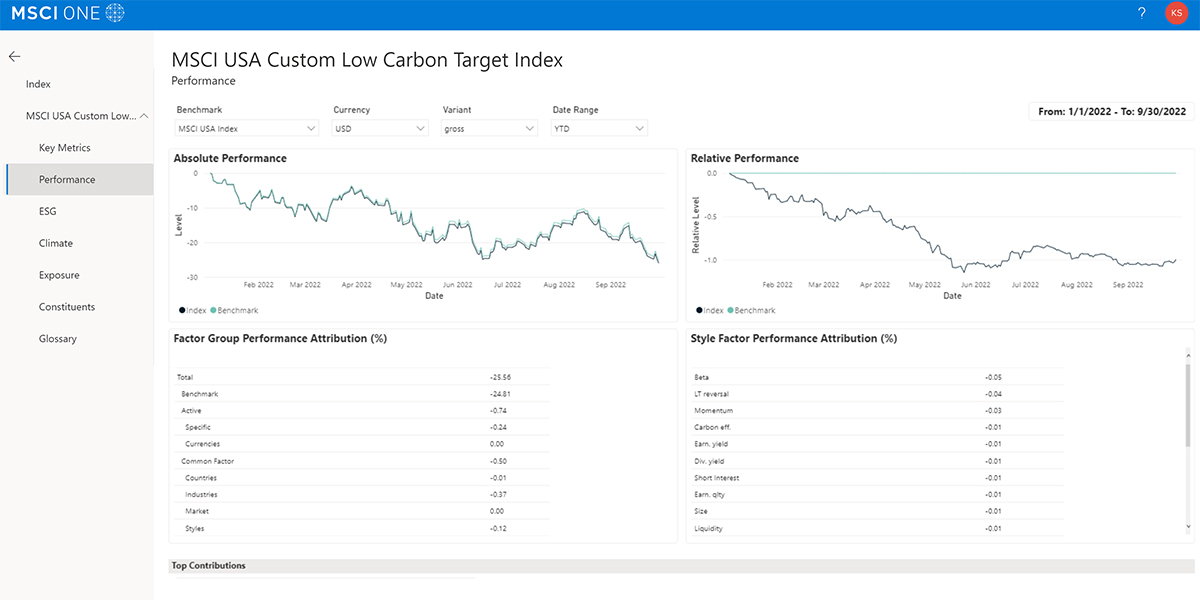
Task: Open the Variant gross dropdown
Action: point(490,128)
